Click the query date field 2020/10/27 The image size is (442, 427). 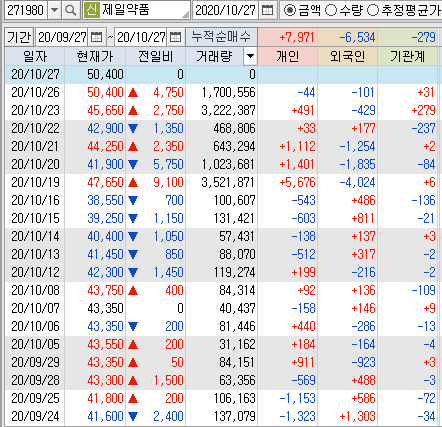click(226, 10)
